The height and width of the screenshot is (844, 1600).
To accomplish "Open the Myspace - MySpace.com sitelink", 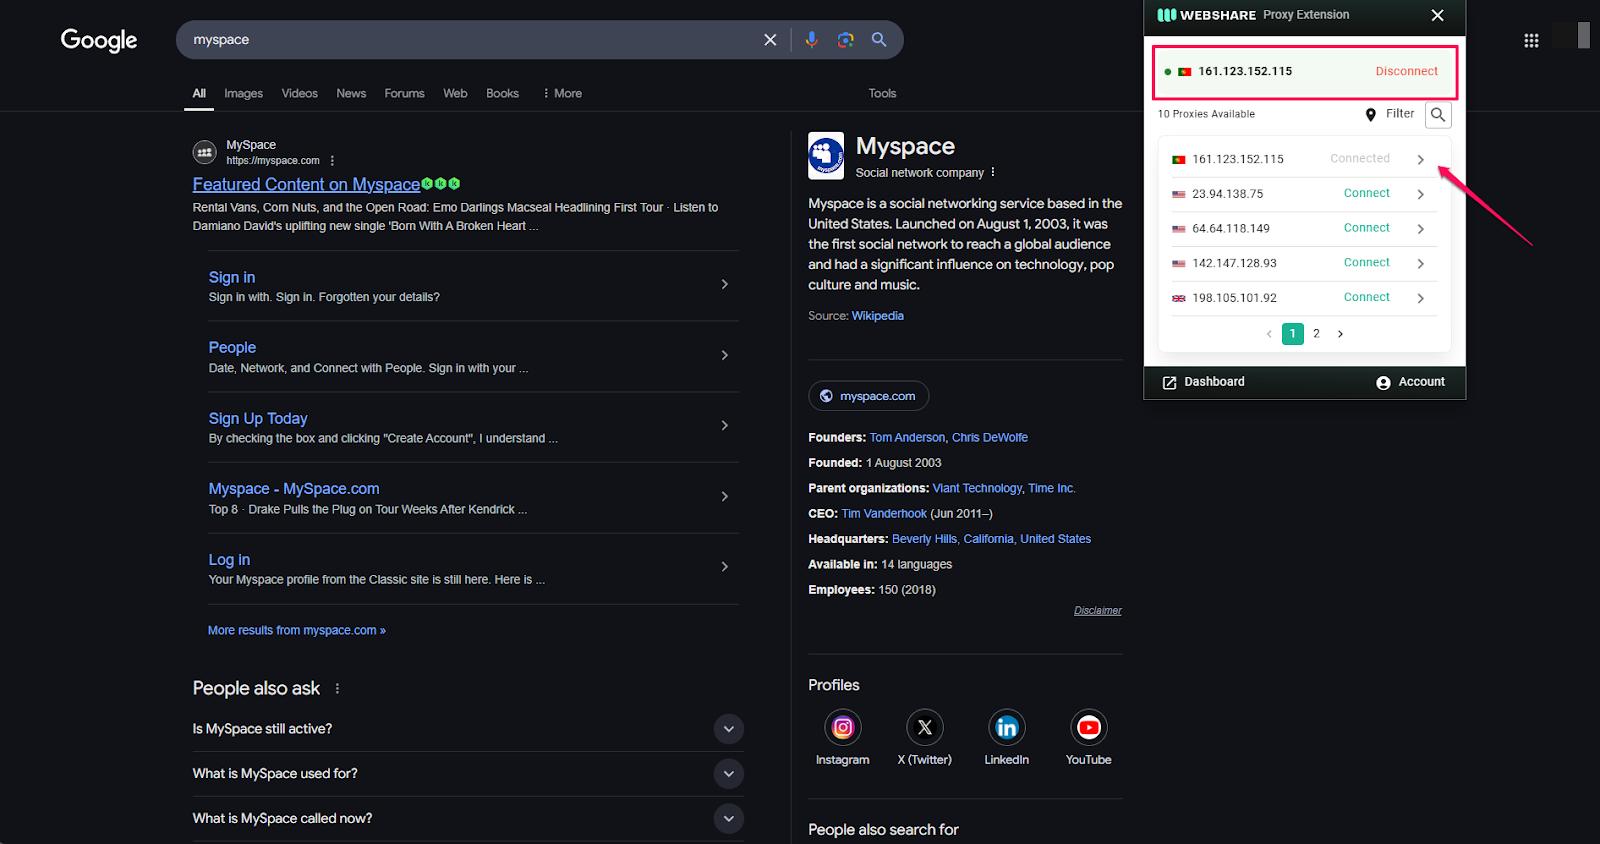I will [x=294, y=488].
